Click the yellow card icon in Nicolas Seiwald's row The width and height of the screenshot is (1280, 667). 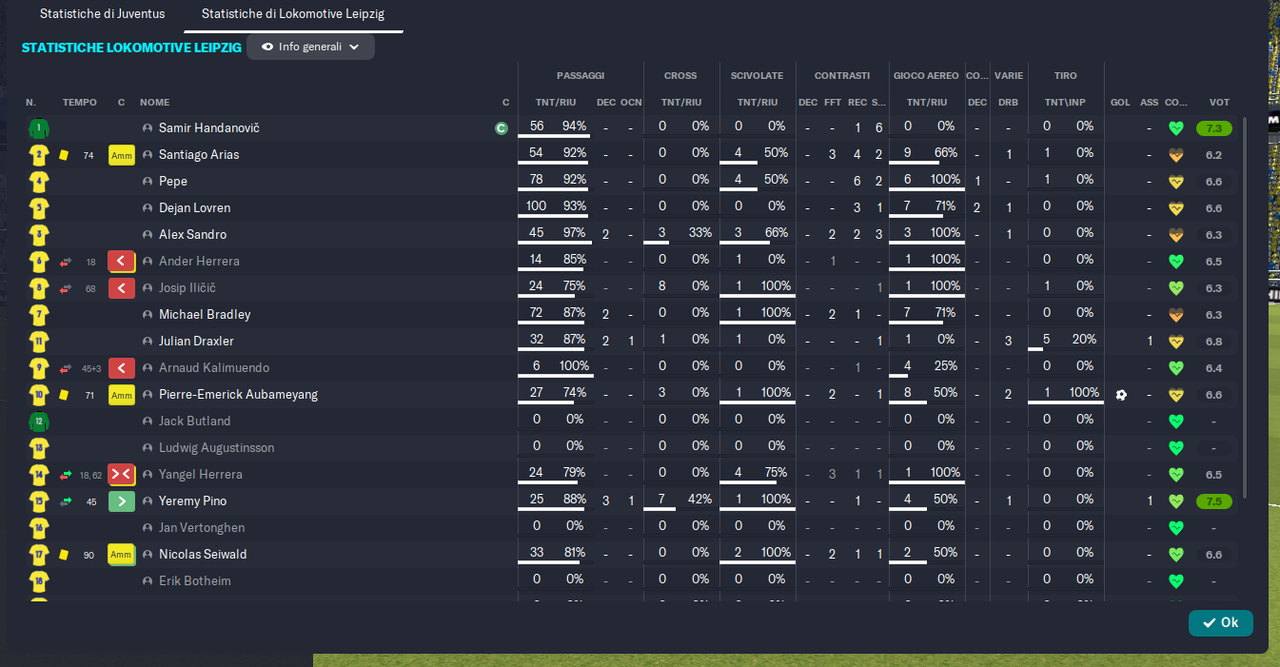(63, 554)
